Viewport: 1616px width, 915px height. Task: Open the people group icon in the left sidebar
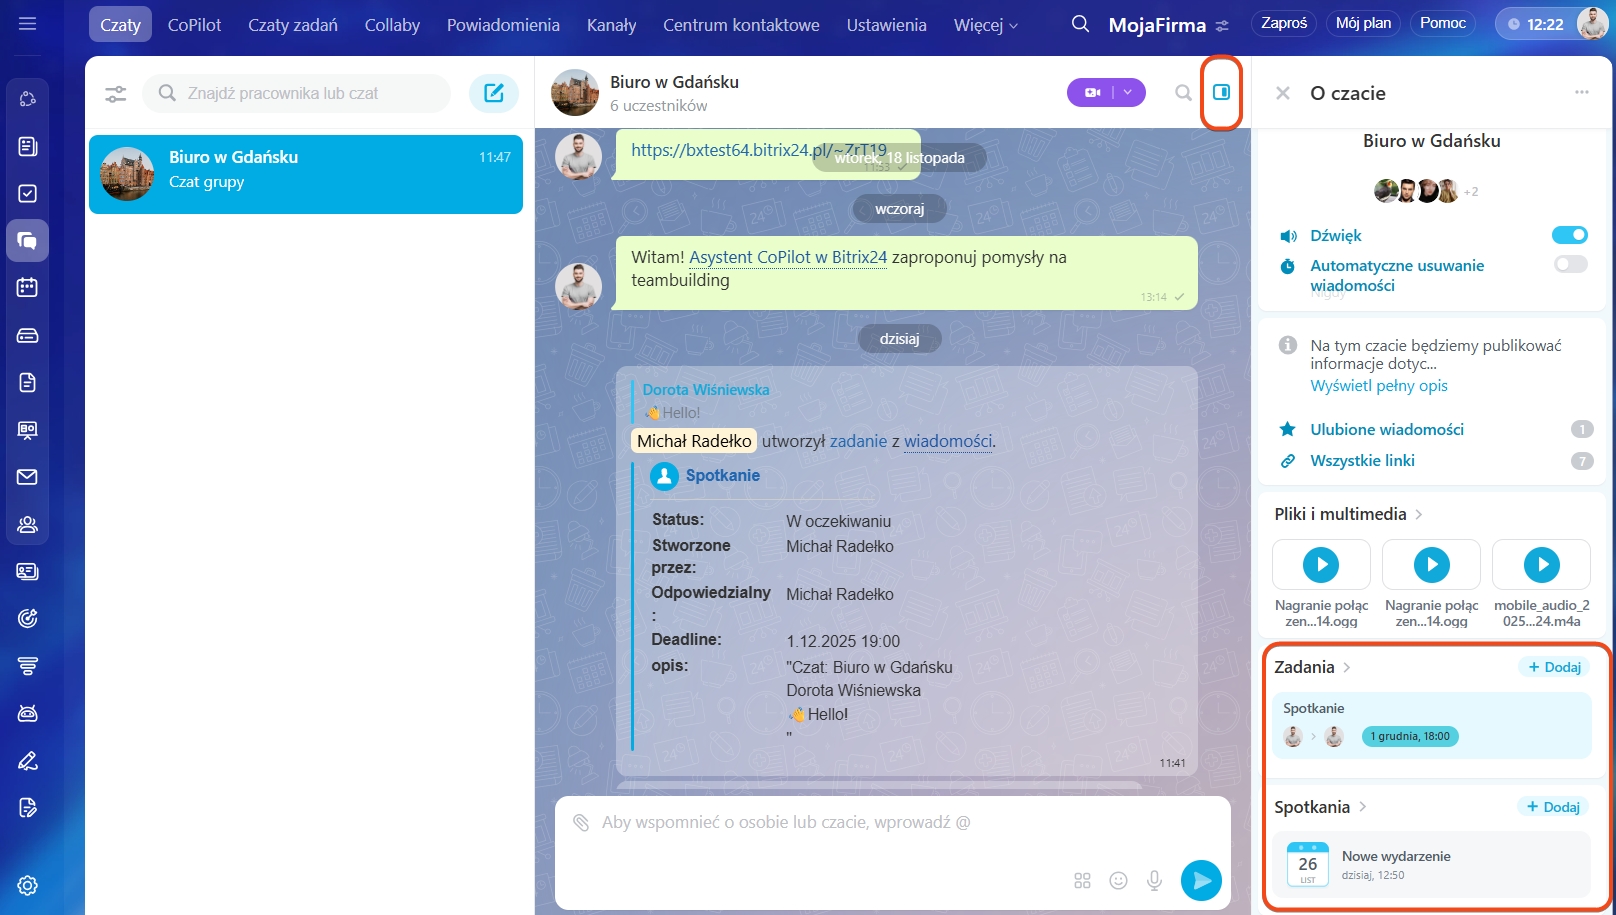point(28,524)
